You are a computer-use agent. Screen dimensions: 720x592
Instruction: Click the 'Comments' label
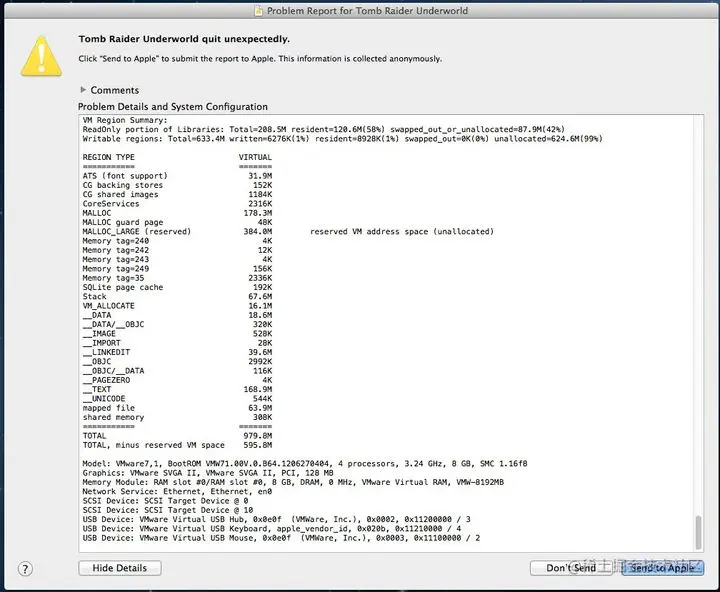point(115,90)
